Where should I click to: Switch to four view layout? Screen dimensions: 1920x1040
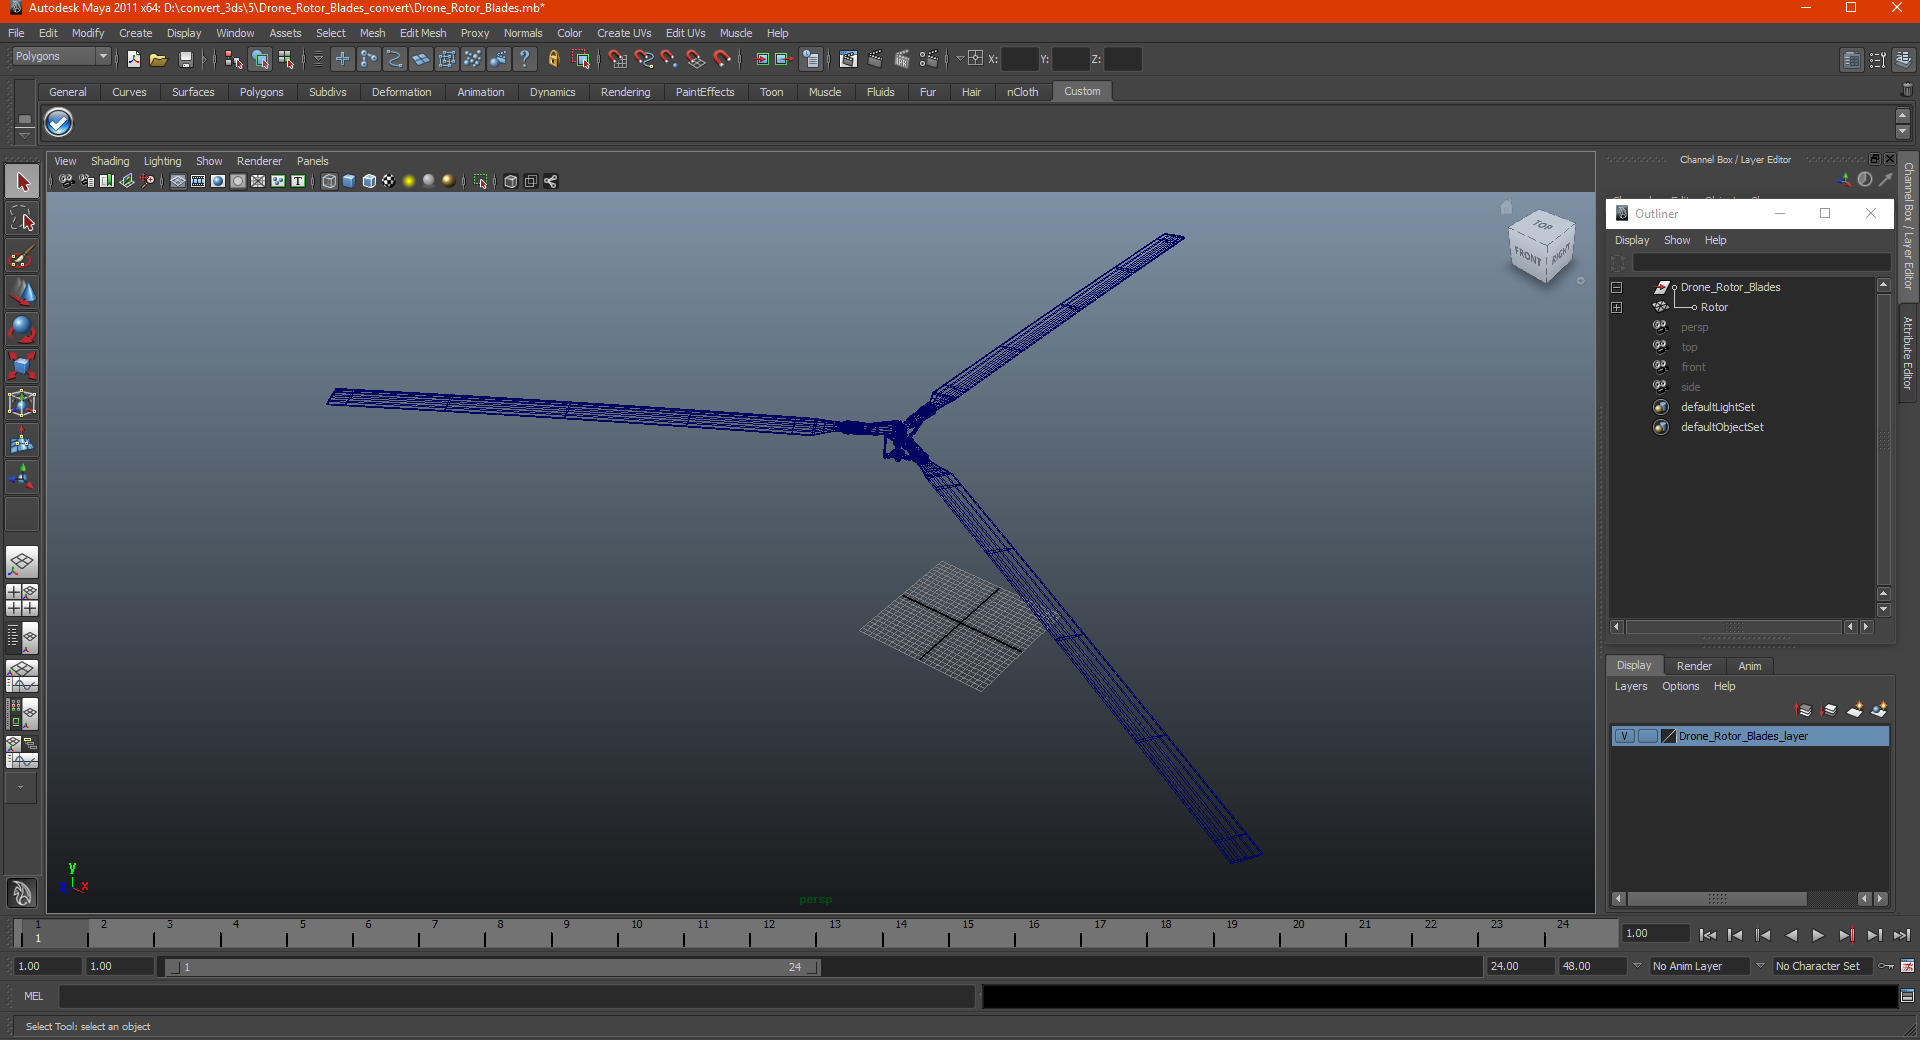point(22,600)
